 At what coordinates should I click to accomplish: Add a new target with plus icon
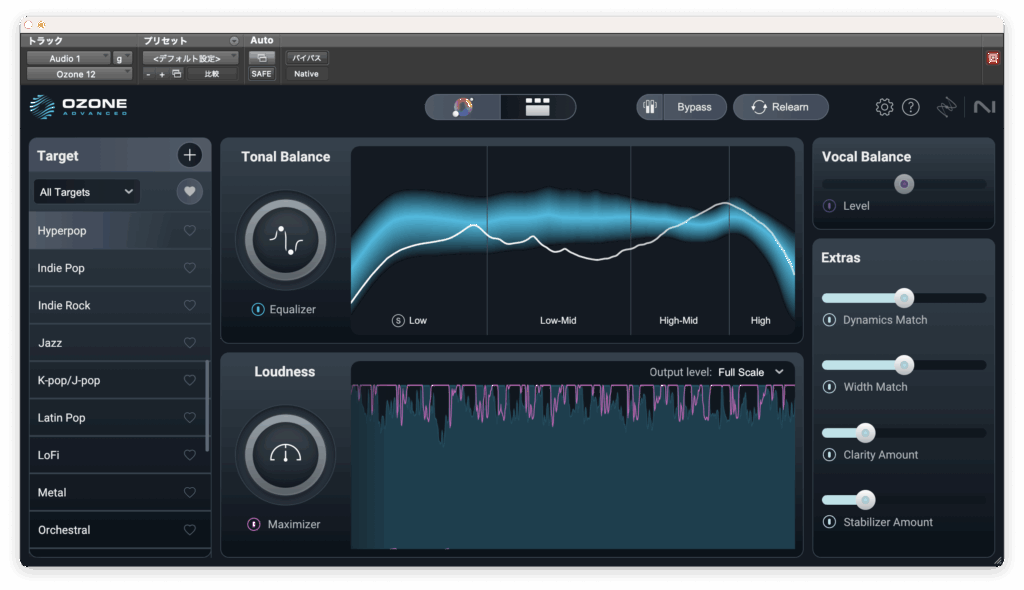coord(189,155)
